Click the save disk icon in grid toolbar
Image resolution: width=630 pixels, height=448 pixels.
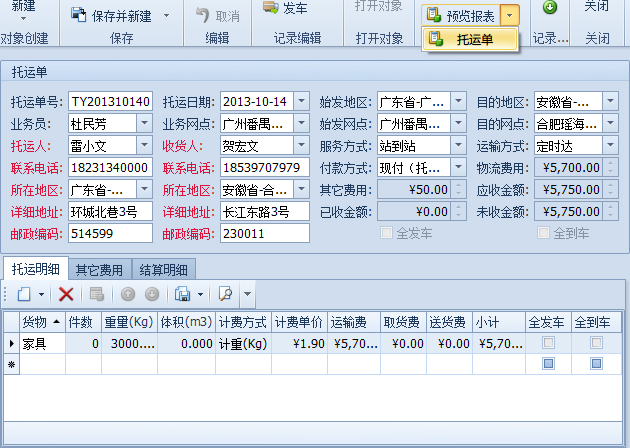183,294
